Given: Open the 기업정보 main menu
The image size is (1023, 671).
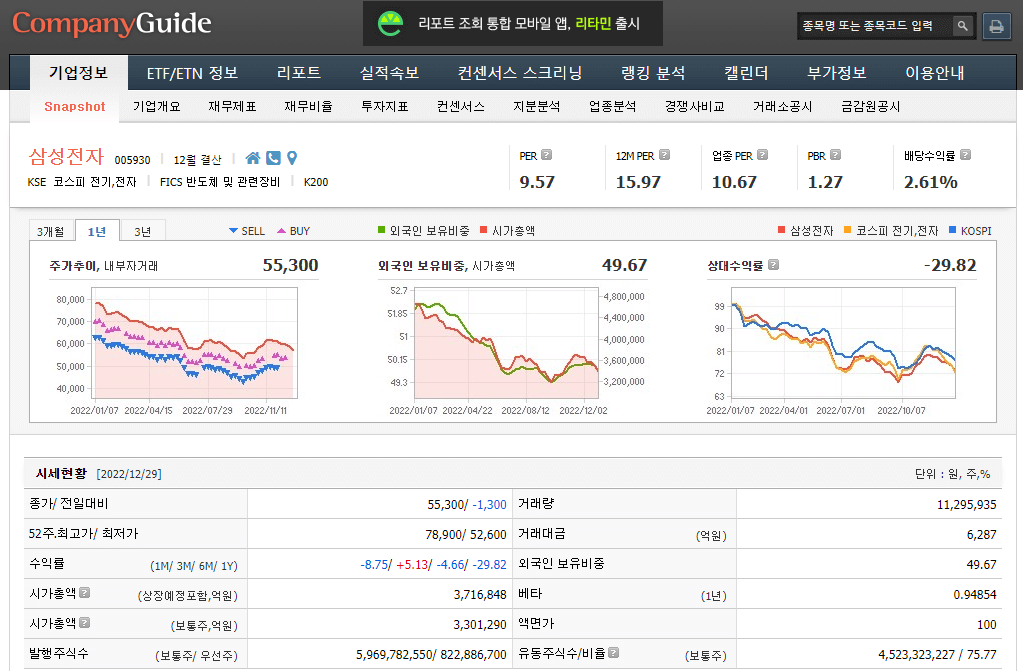Looking at the screenshot, I should pos(78,72).
